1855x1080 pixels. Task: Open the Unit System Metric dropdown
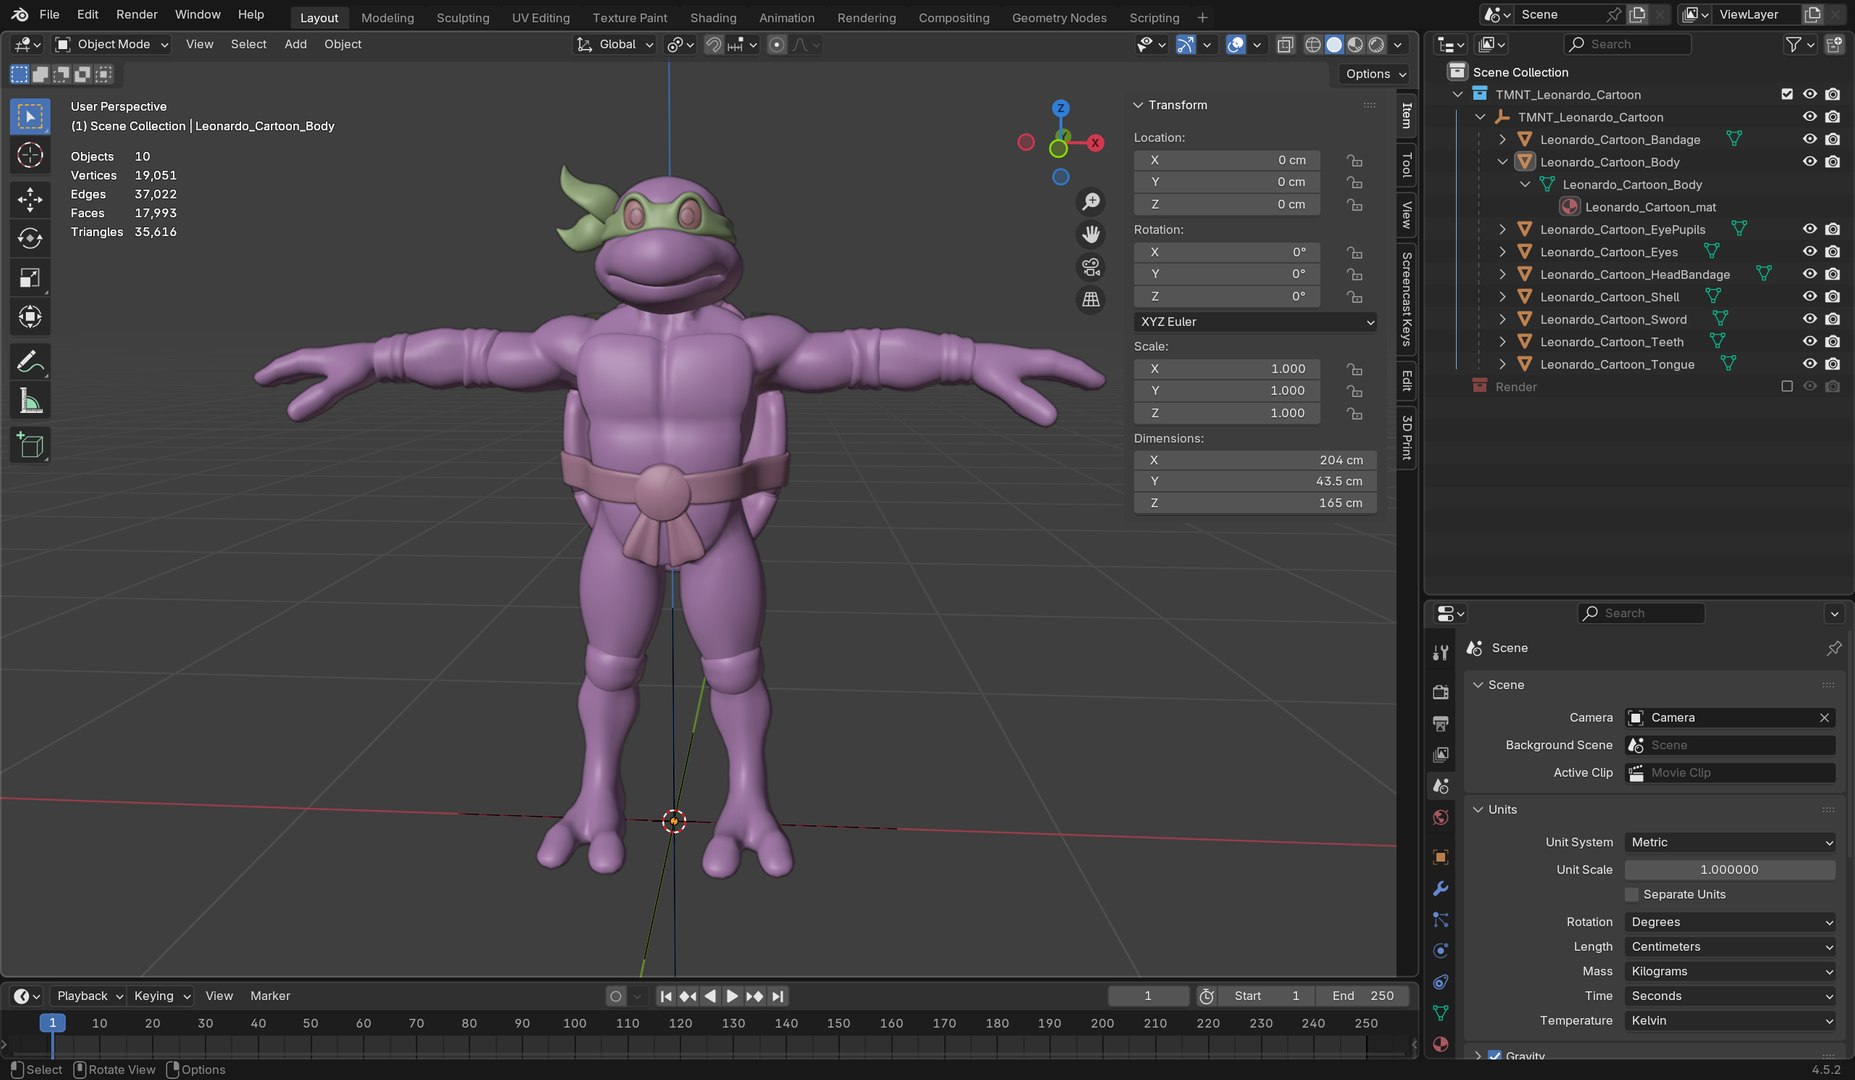point(1730,842)
